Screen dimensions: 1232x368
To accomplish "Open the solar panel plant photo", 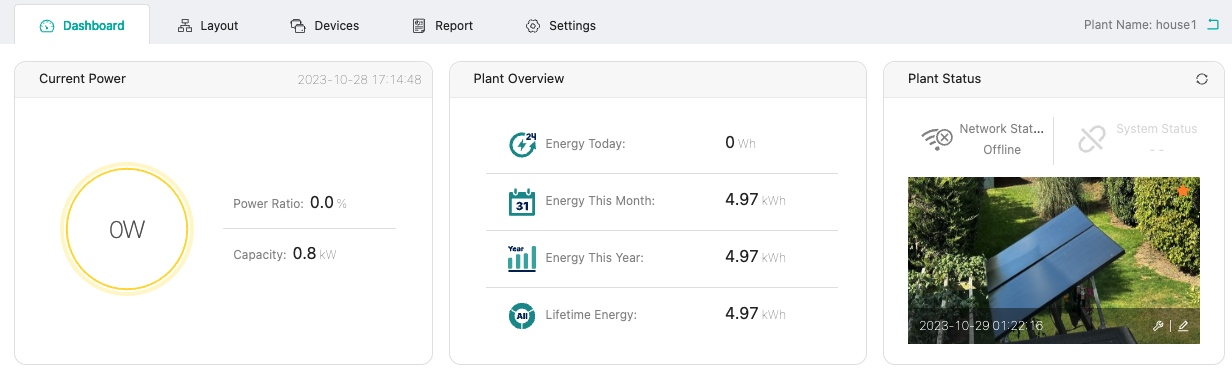I will pos(1053,260).
